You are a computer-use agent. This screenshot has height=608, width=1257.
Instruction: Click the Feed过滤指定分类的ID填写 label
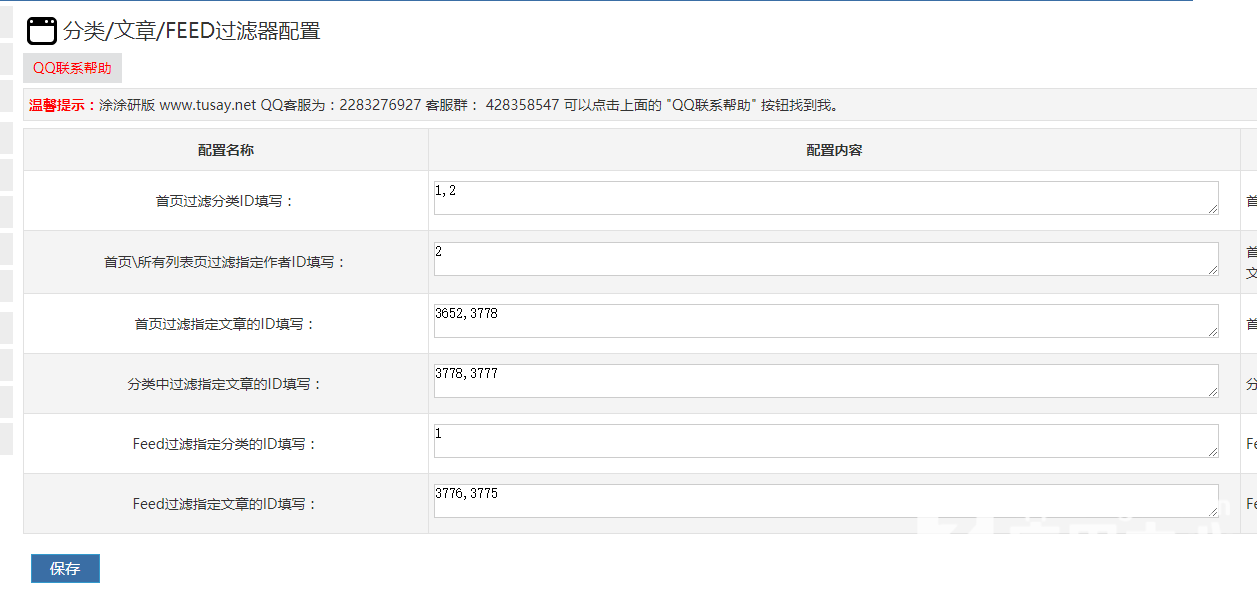point(225,444)
